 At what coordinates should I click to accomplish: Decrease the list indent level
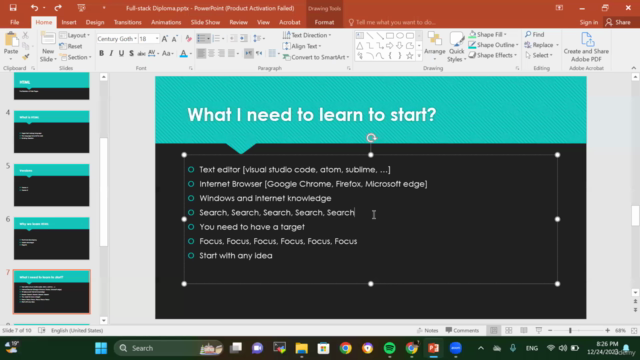233,38
